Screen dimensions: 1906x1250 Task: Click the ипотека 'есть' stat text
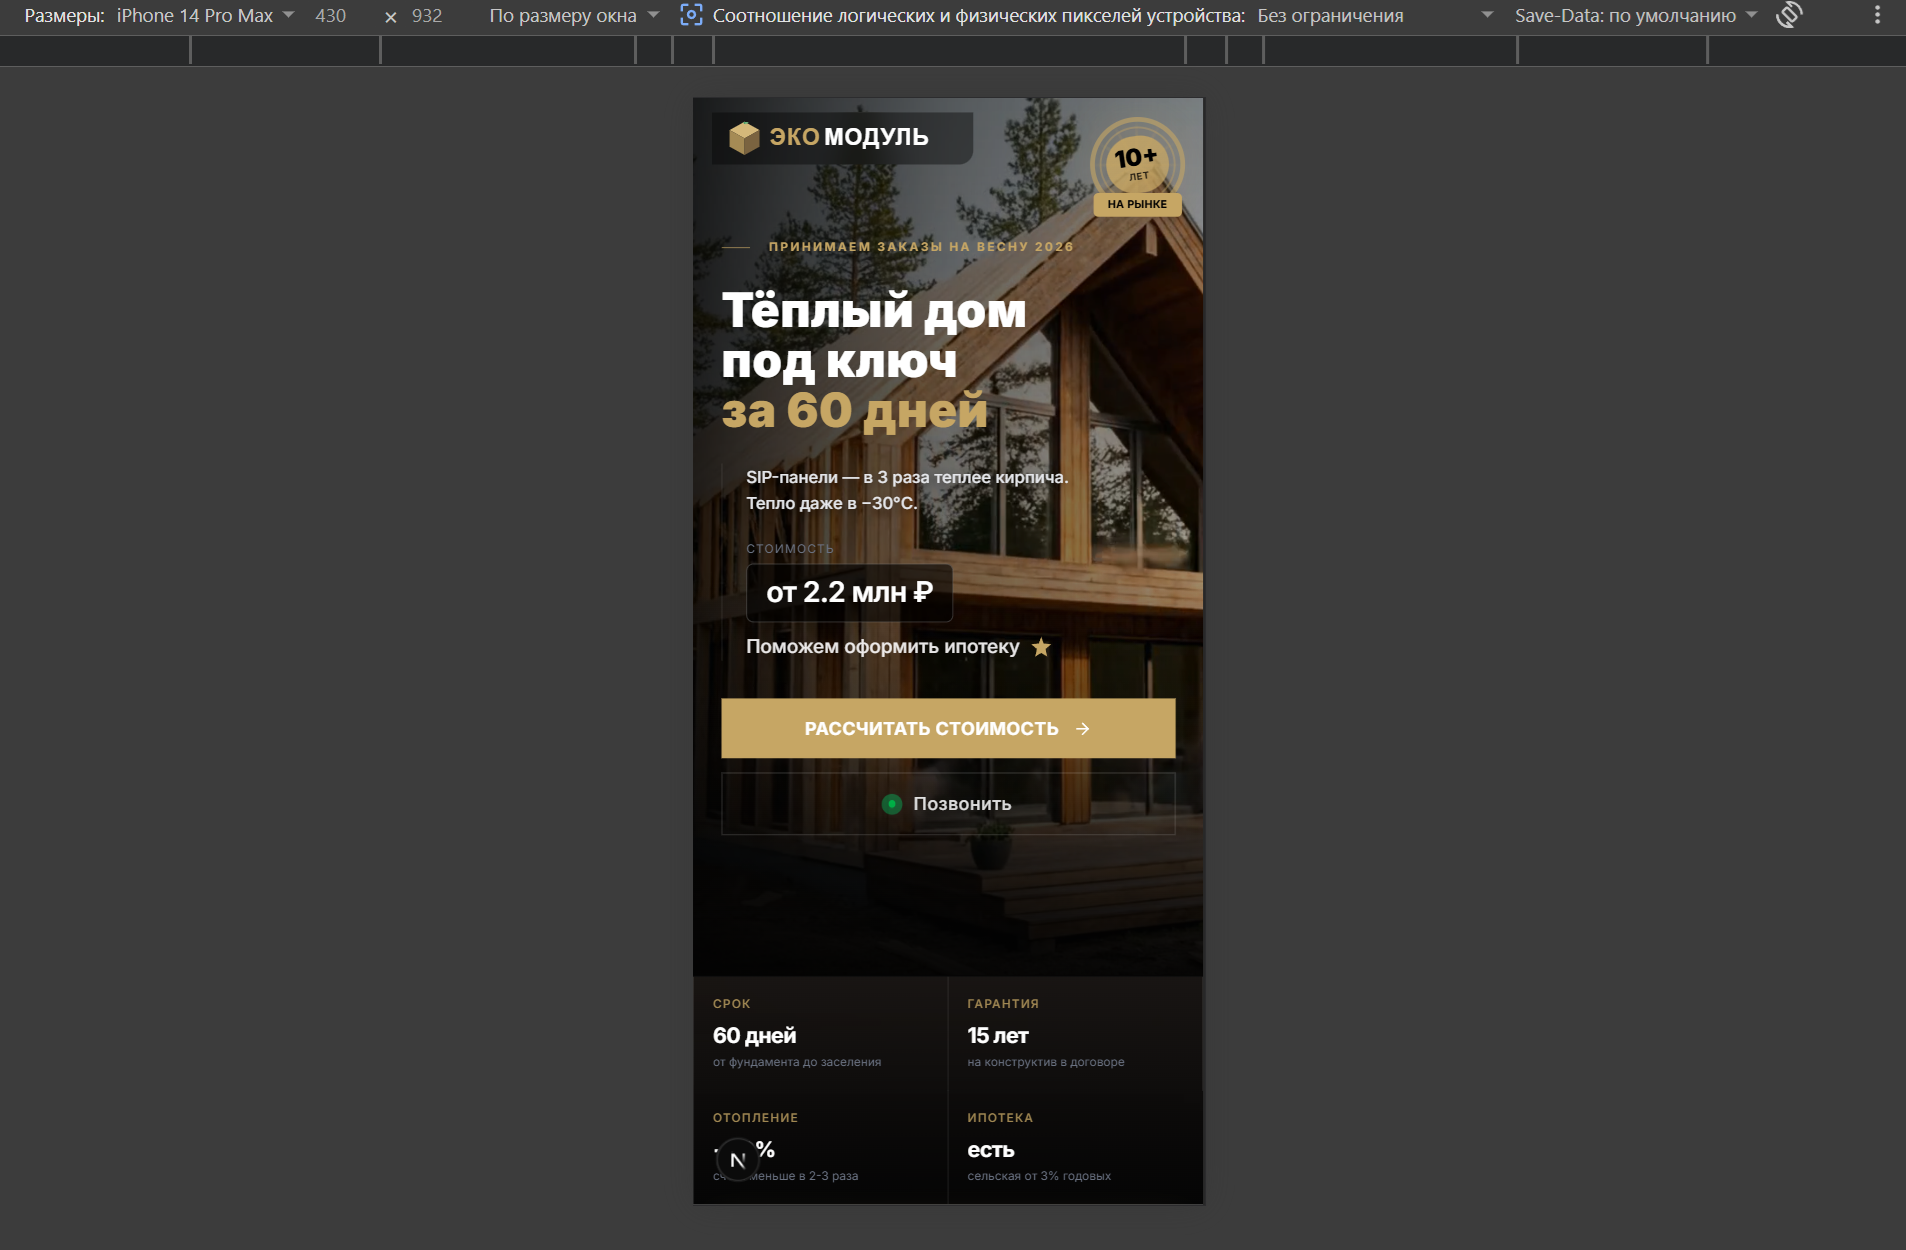pos(991,1150)
